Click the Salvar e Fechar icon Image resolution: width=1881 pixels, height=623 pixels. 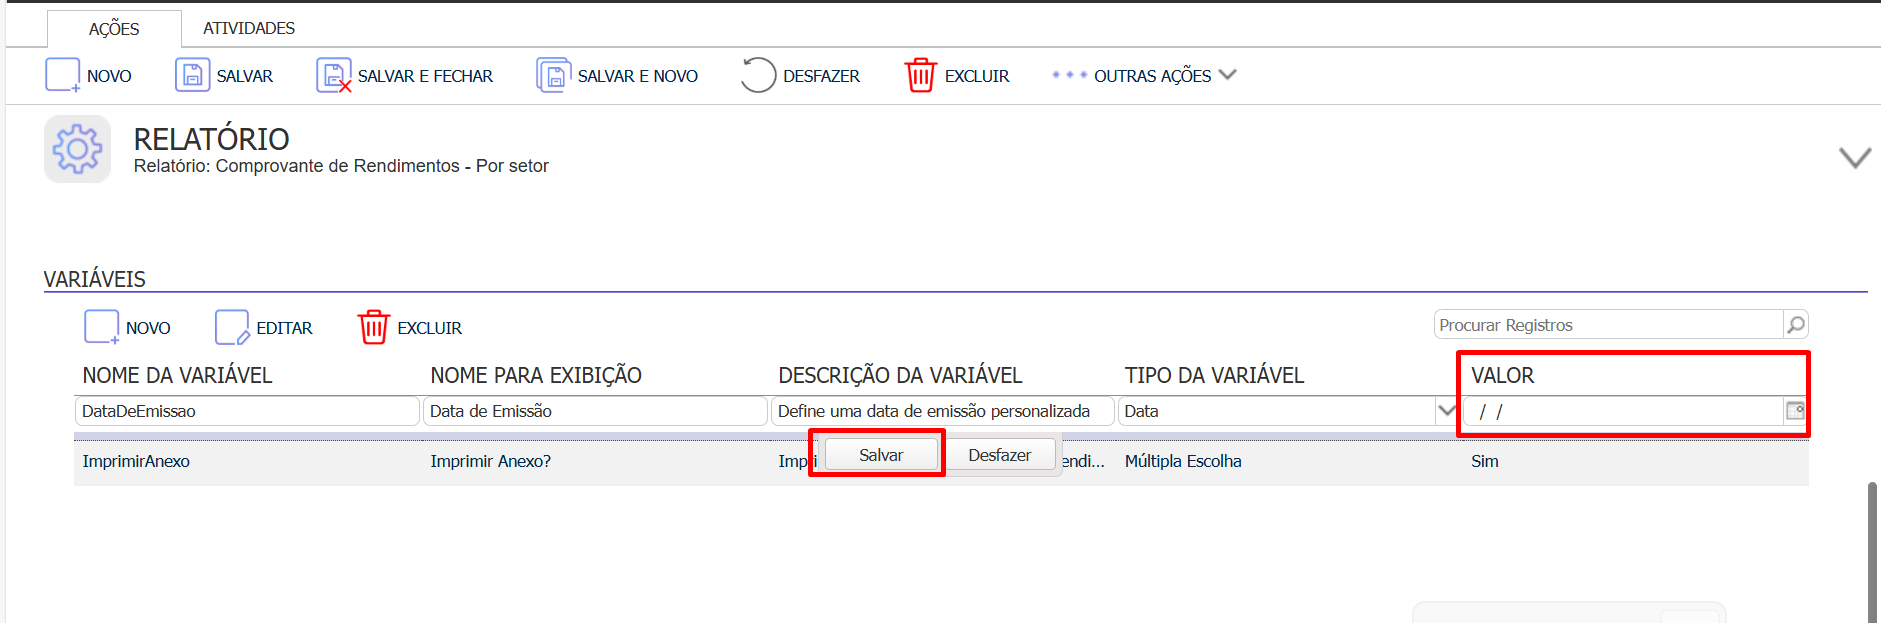click(333, 76)
